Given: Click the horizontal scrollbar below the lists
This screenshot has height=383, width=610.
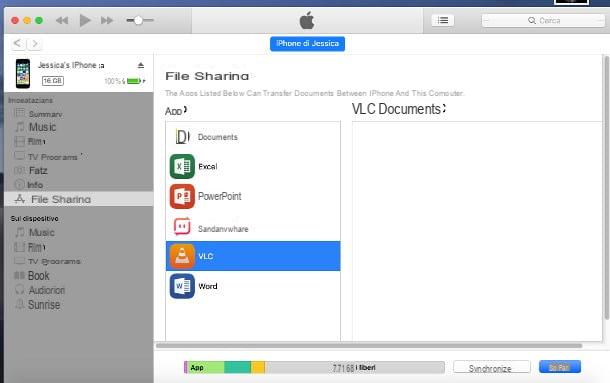Looking at the screenshot, I should [x=369, y=345].
